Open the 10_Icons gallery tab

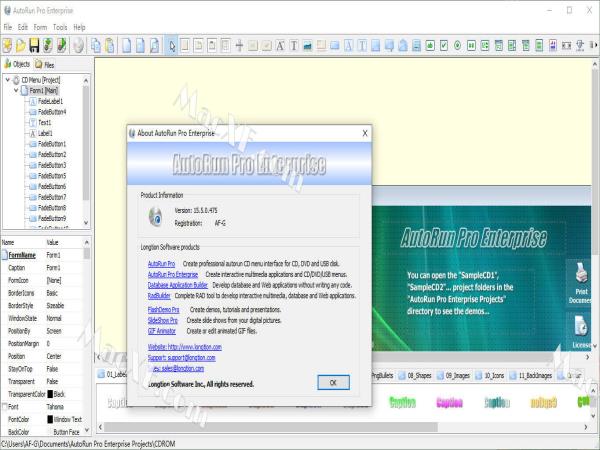point(490,375)
